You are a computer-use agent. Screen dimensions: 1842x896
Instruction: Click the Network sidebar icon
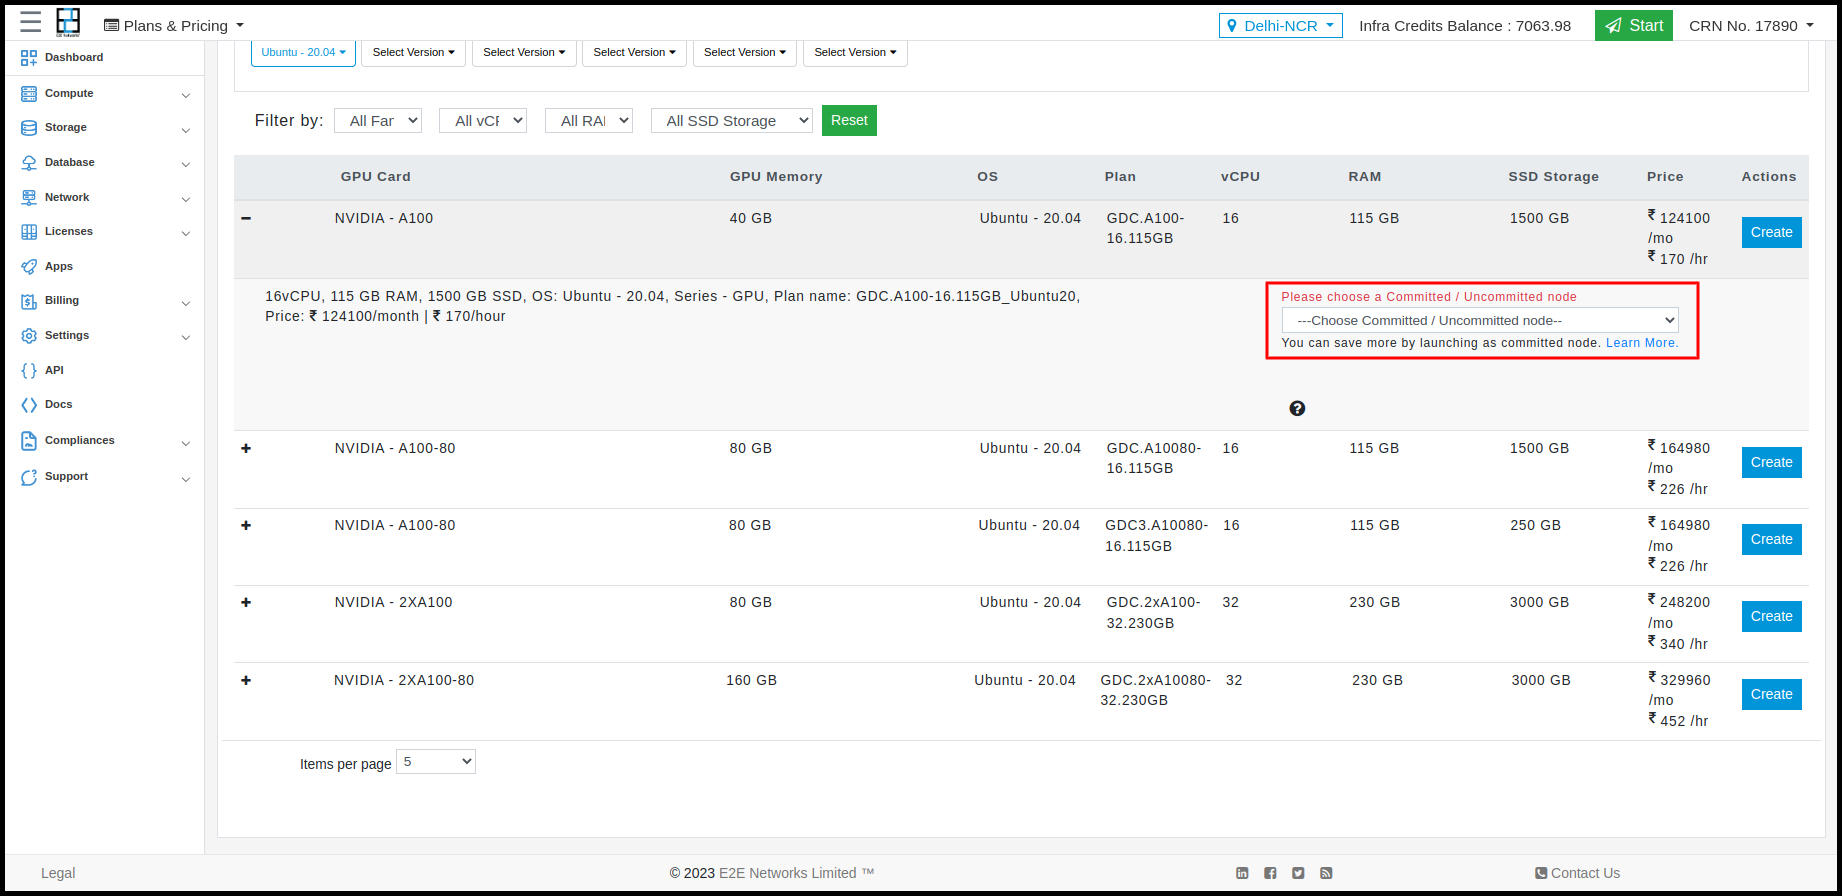click(29, 197)
